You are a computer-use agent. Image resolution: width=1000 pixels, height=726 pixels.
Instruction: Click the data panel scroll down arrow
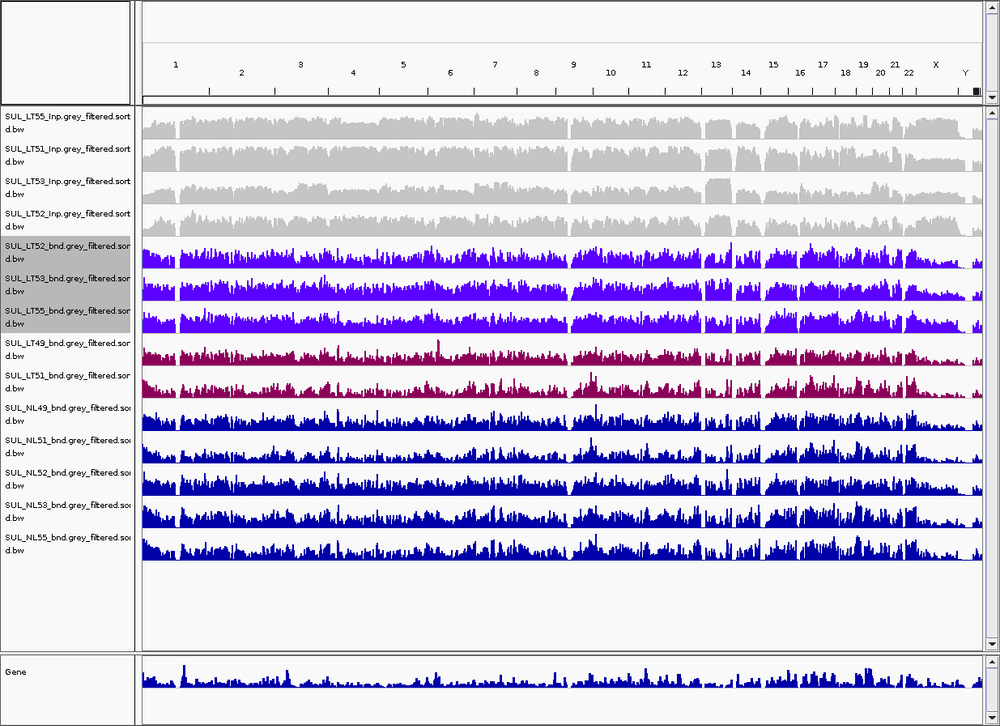point(992,645)
